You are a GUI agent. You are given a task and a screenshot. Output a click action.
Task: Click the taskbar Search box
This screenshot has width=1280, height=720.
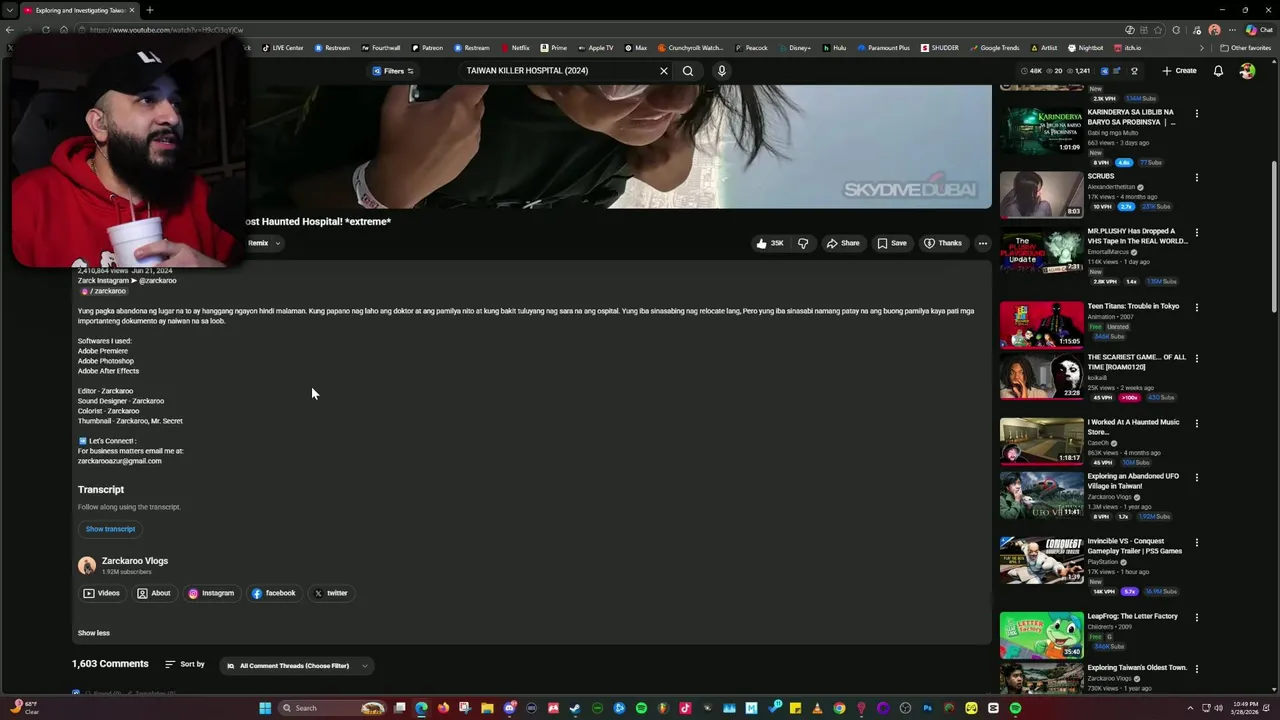point(332,708)
